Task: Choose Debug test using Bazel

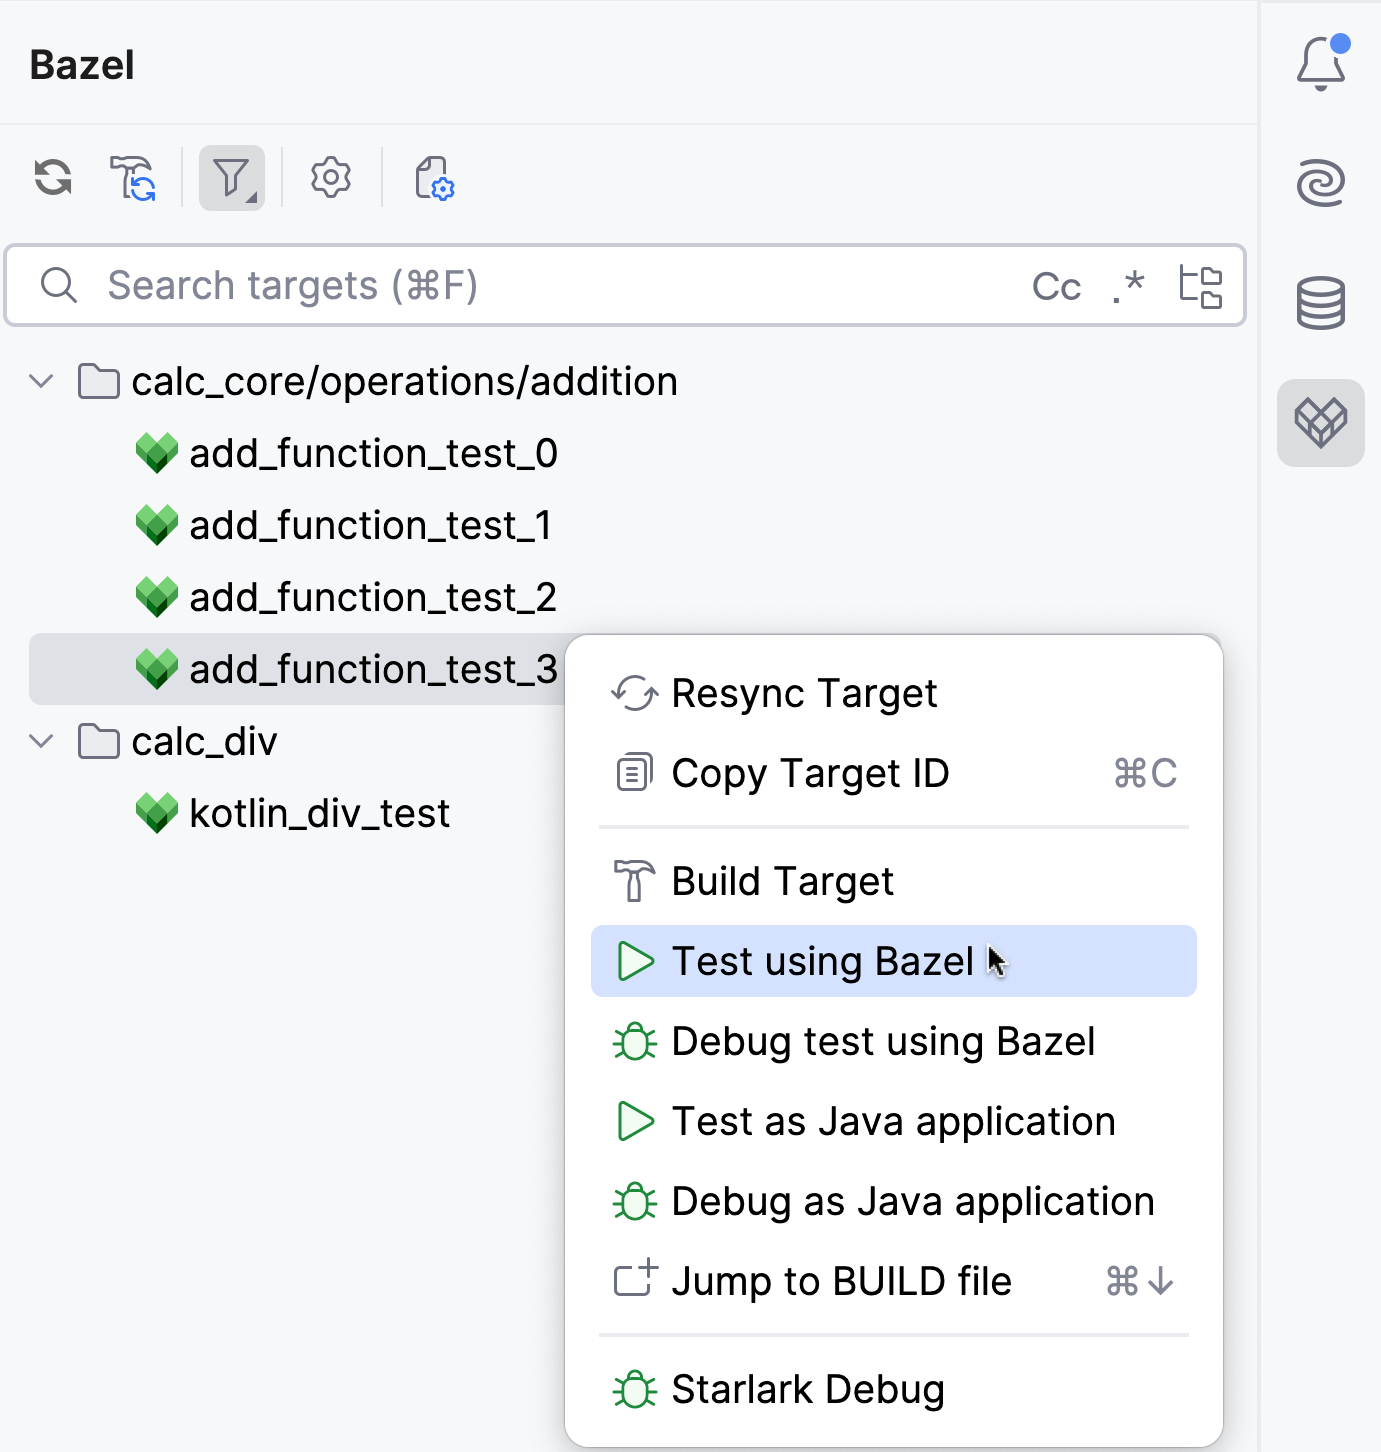Action: click(x=894, y=1041)
